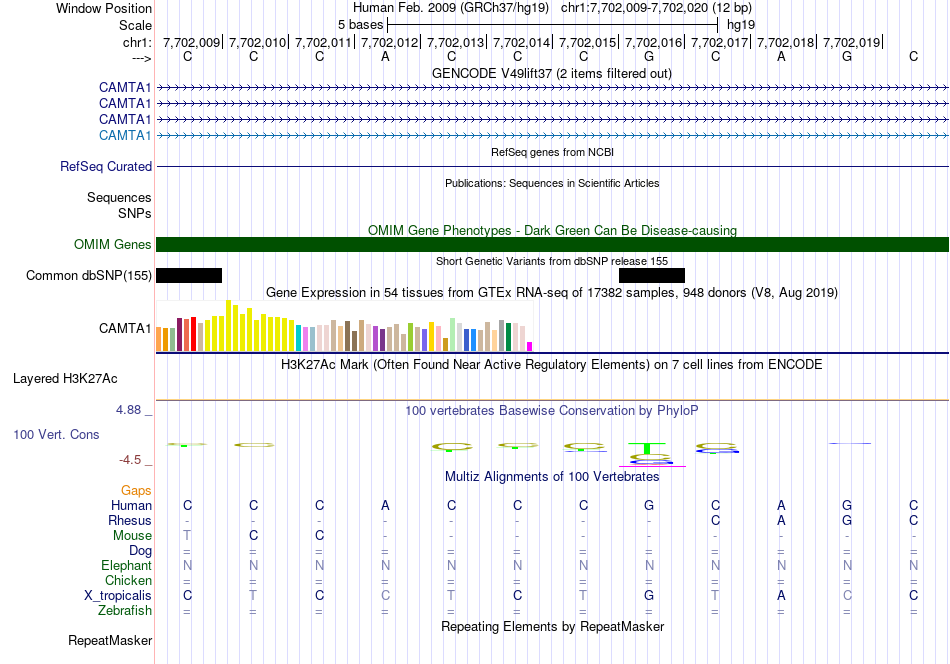Click the magenta last bar in the GTEx chart

[x=530, y=347]
